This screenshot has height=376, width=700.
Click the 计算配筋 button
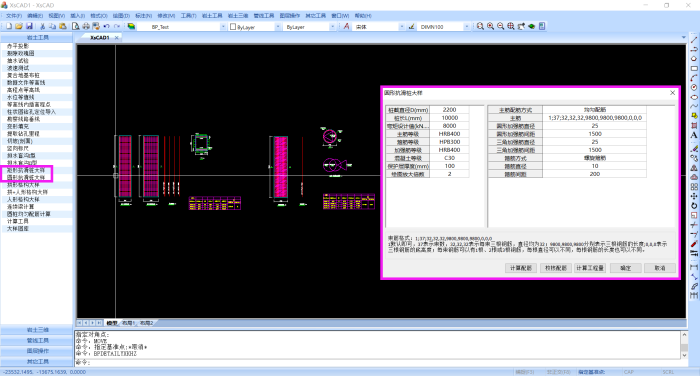[521, 268]
